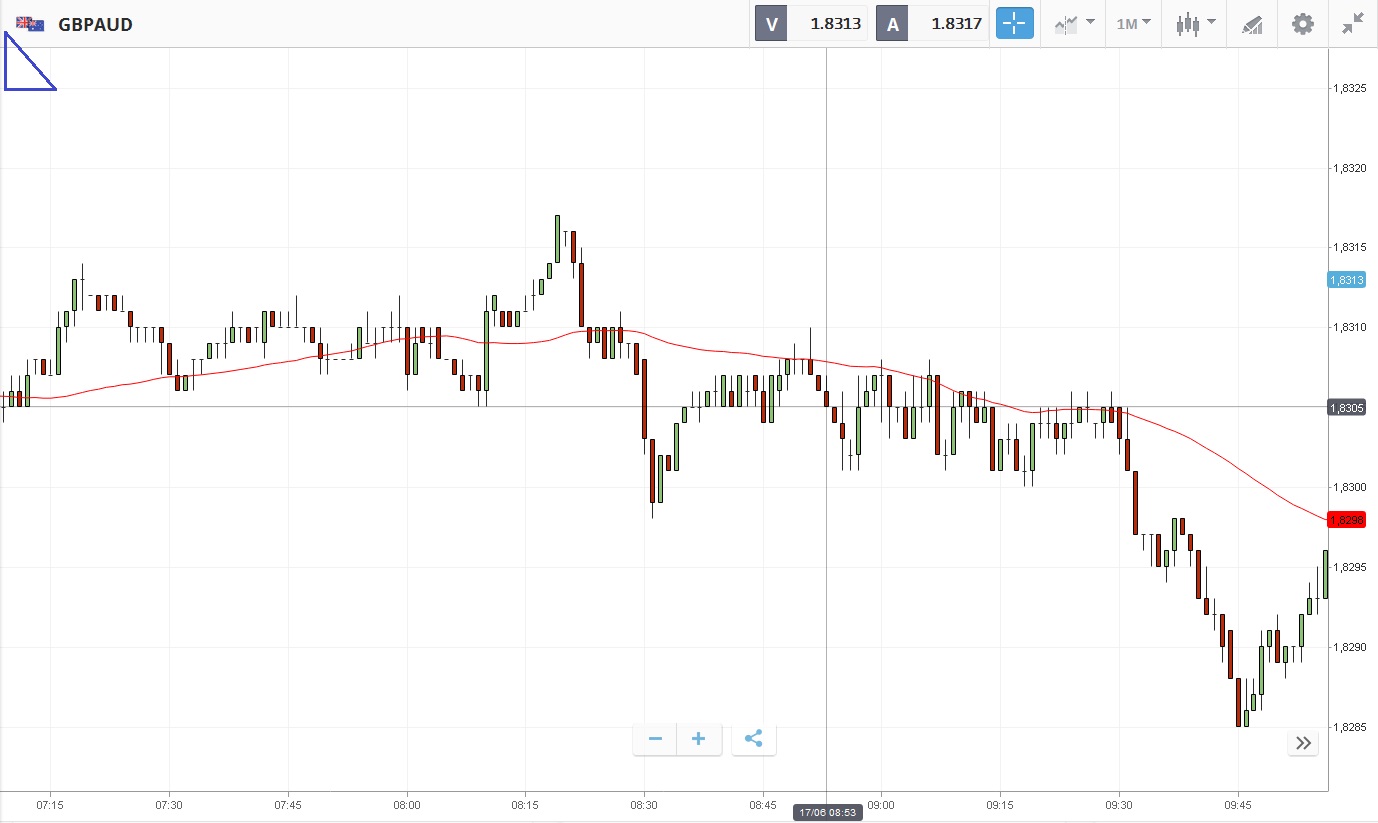1378x823 pixels.
Task: Click the blue 1,8313 price label
Action: pos(1347,280)
